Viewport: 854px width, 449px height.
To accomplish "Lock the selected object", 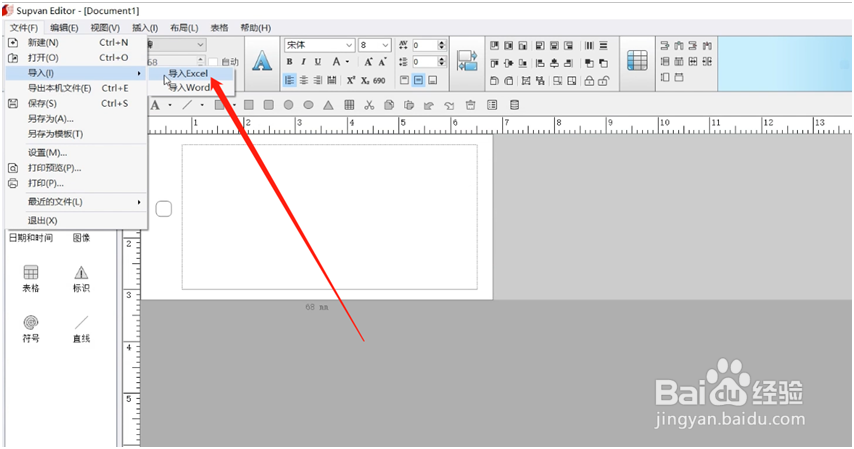I will pos(589,81).
